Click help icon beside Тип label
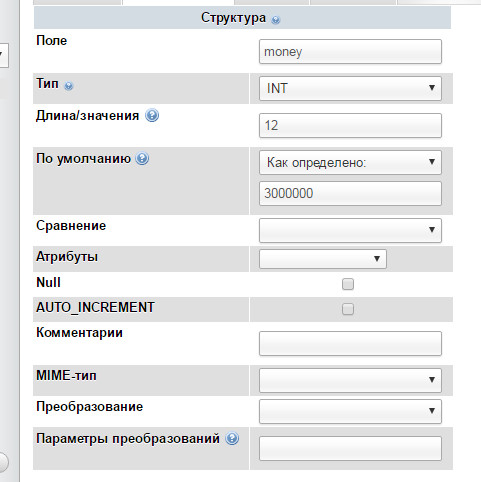481x482 pixels. pyautogui.click(x=68, y=86)
